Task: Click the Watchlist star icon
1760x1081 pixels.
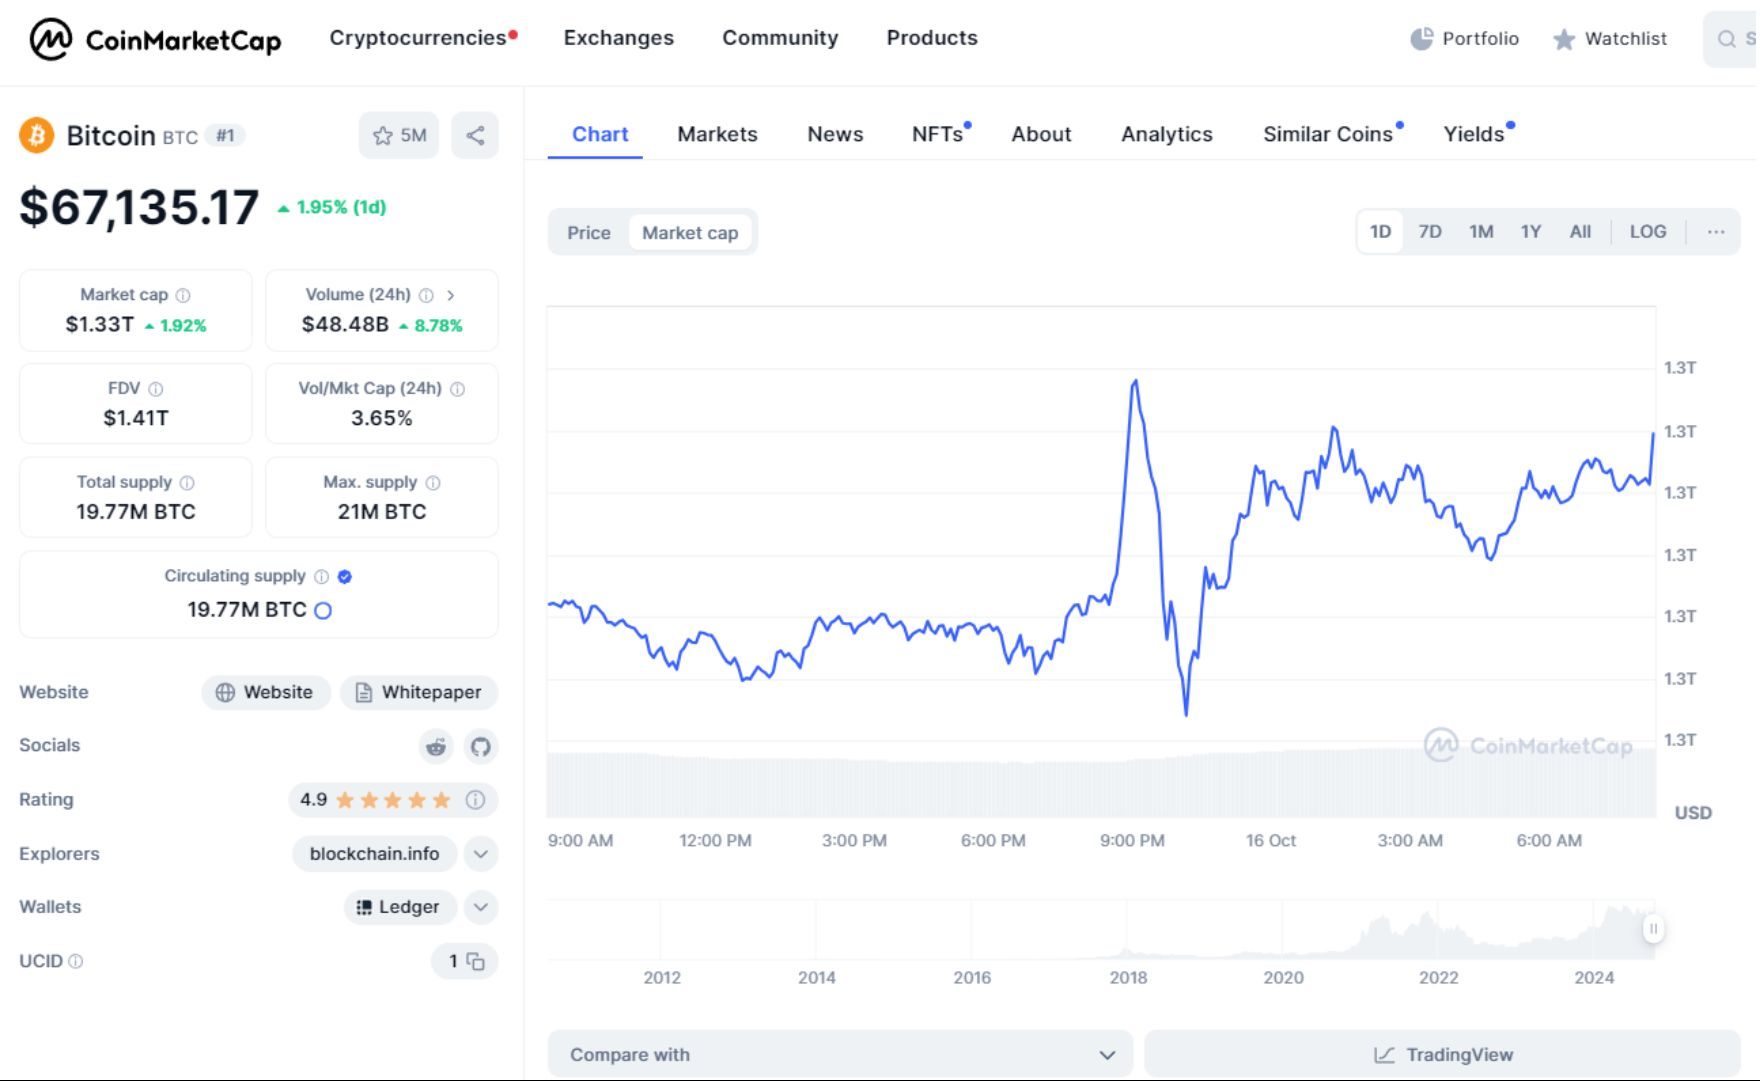Action: click(x=1561, y=39)
